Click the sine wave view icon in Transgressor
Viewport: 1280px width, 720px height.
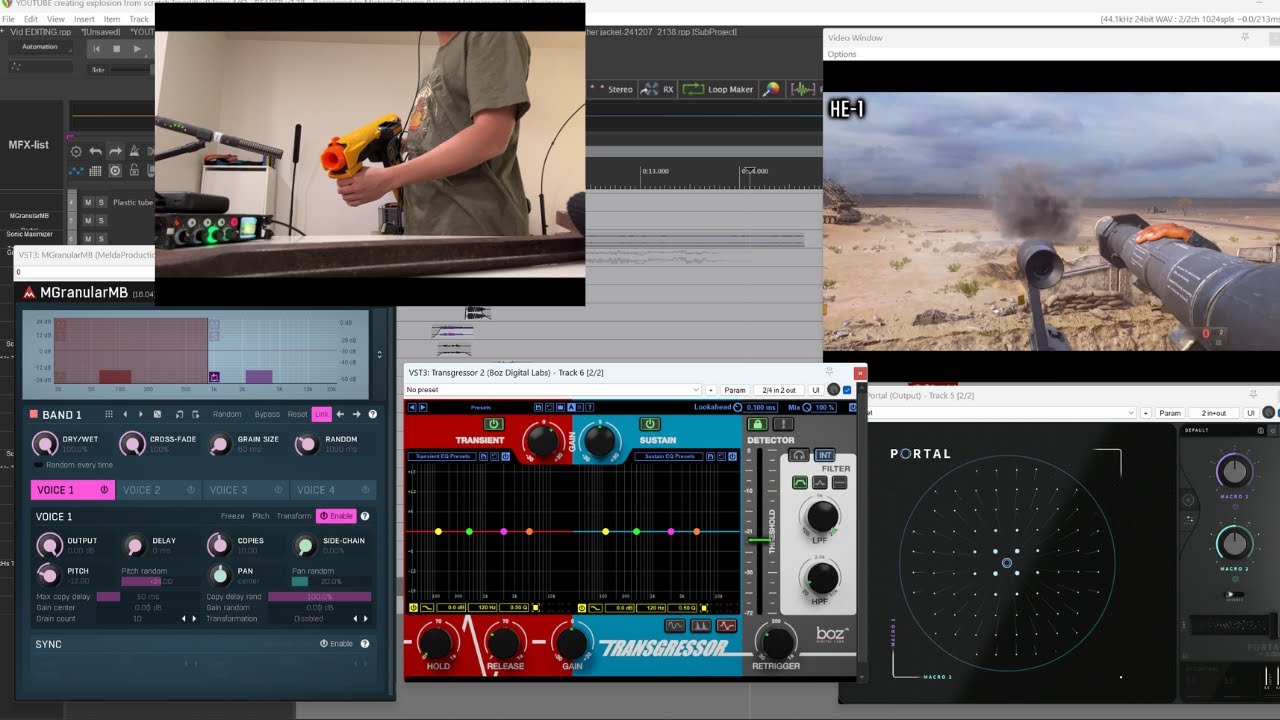(675, 626)
